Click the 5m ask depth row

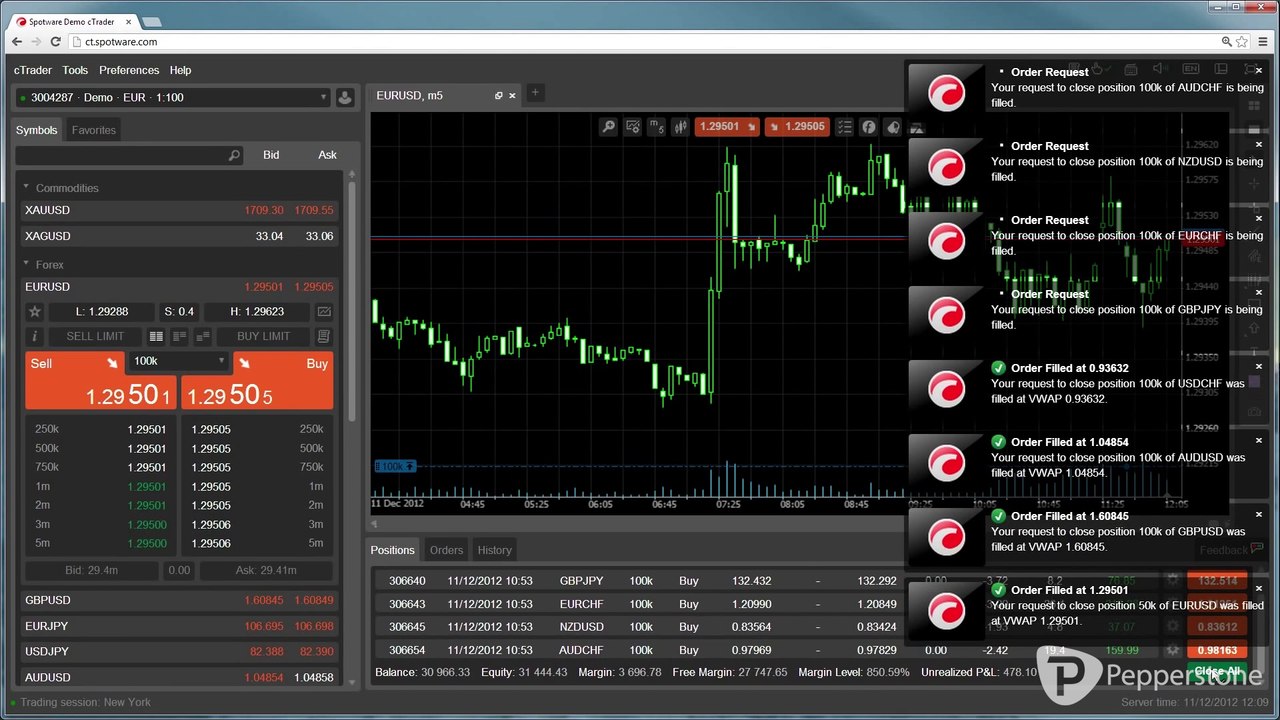tap(257, 543)
